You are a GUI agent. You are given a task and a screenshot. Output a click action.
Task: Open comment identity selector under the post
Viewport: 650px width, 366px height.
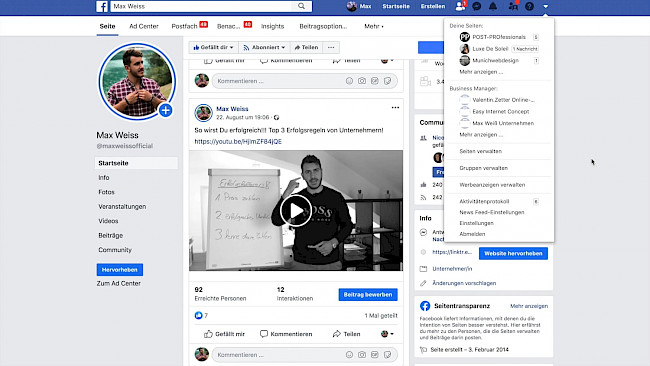tap(387, 334)
